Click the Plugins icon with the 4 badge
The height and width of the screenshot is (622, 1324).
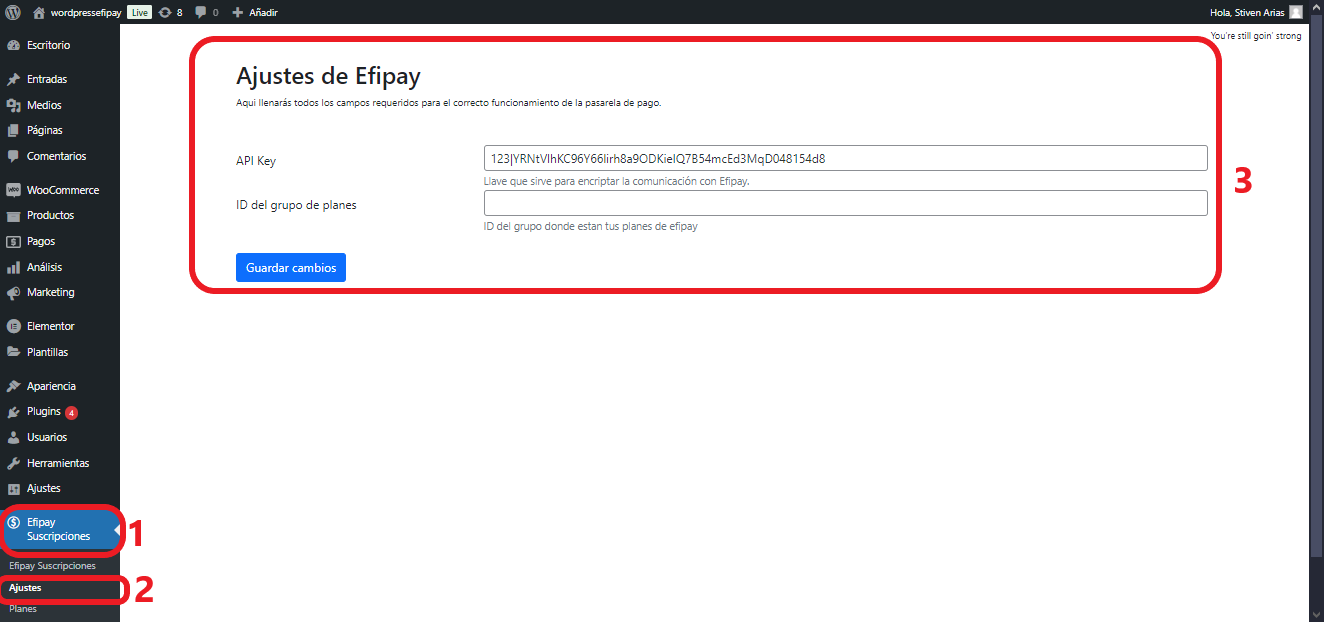pyautogui.click(x=14, y=411)
